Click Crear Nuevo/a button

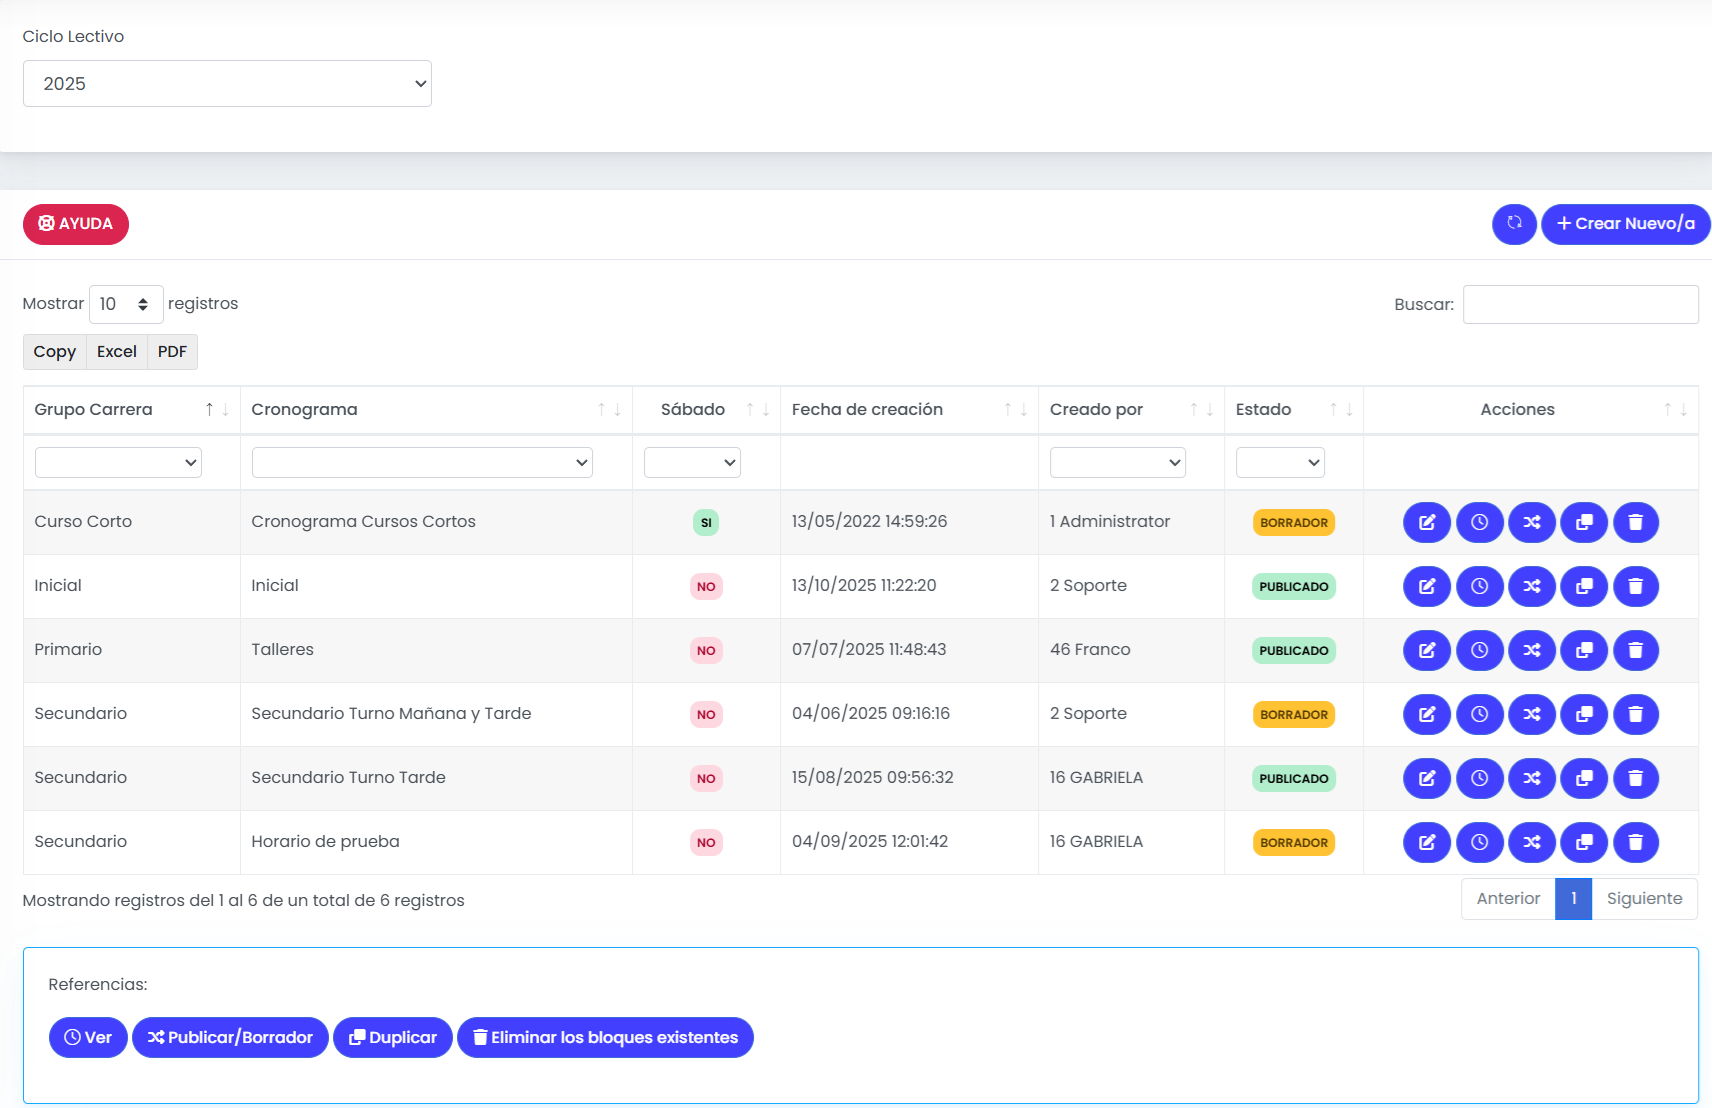1626,224
